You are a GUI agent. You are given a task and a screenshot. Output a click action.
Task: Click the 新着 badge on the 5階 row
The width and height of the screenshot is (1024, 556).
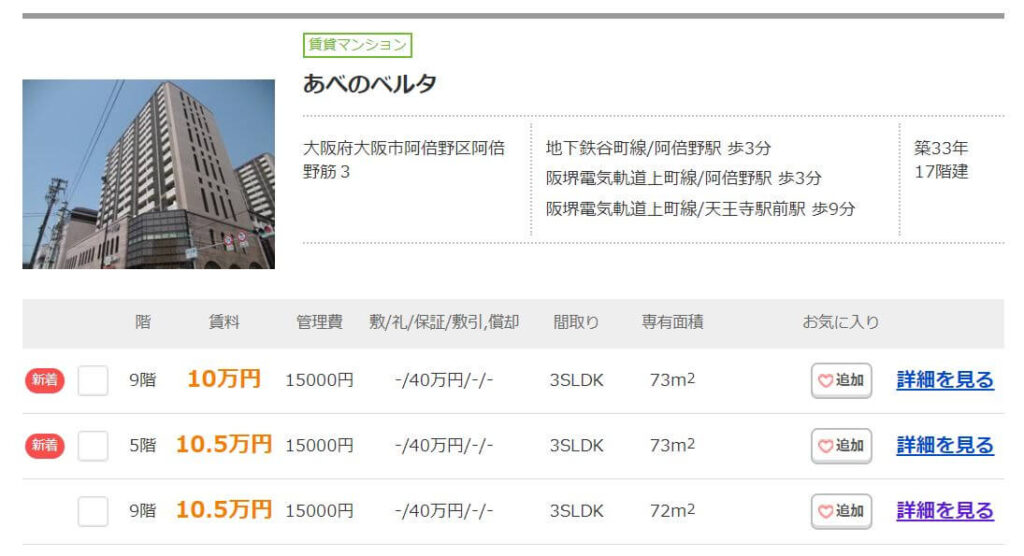click(44, 445)
